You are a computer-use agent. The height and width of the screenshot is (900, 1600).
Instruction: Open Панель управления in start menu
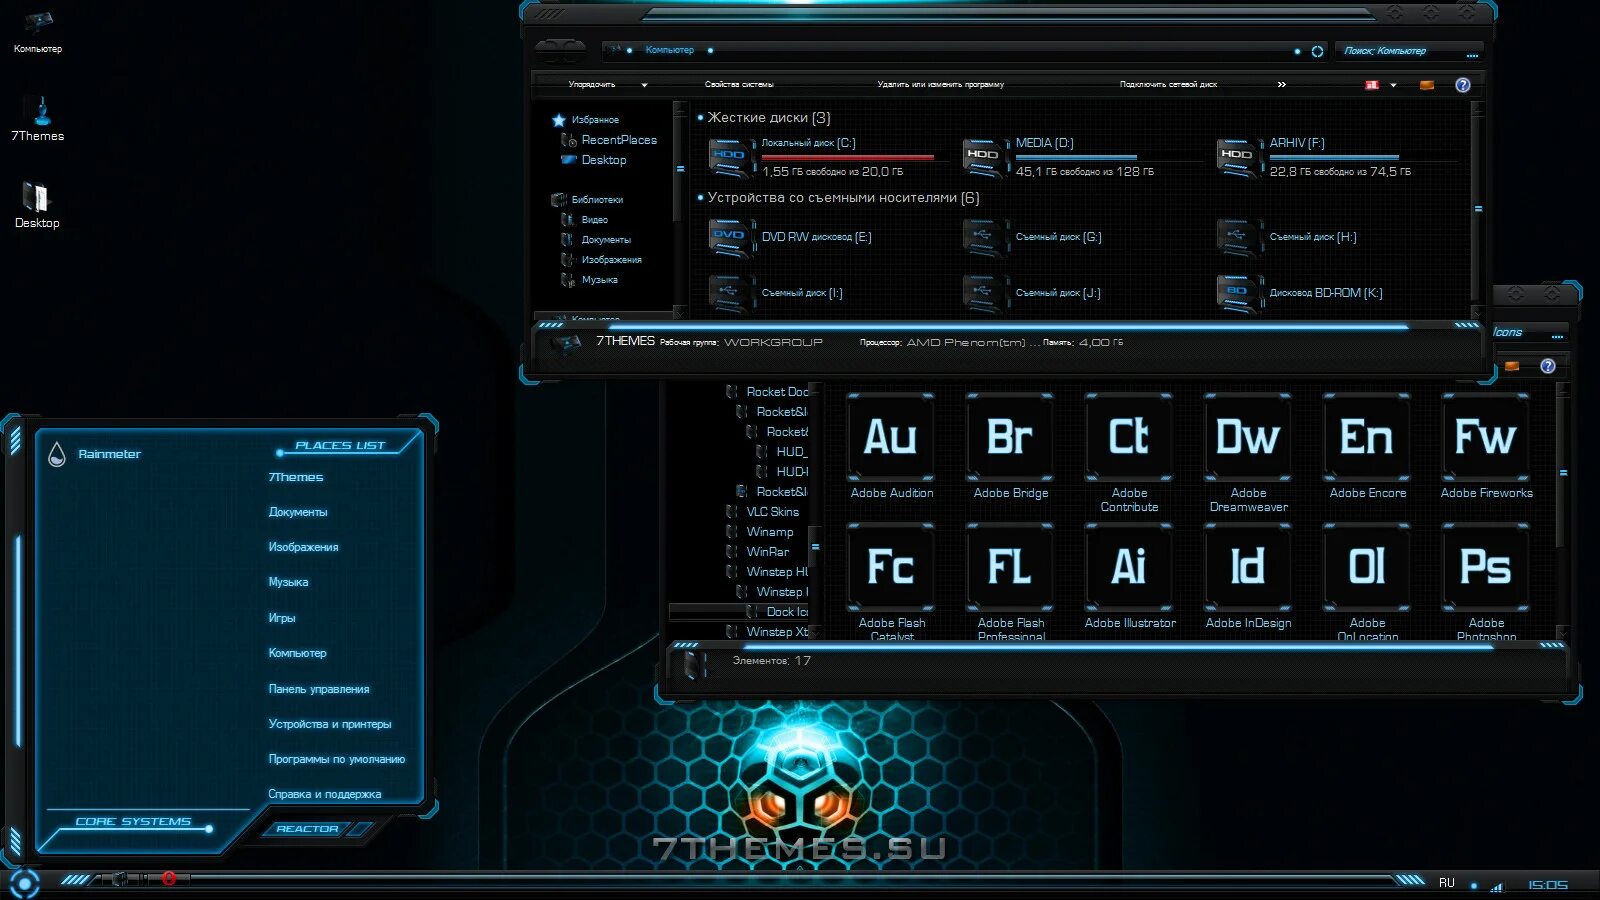click(318, 689)
